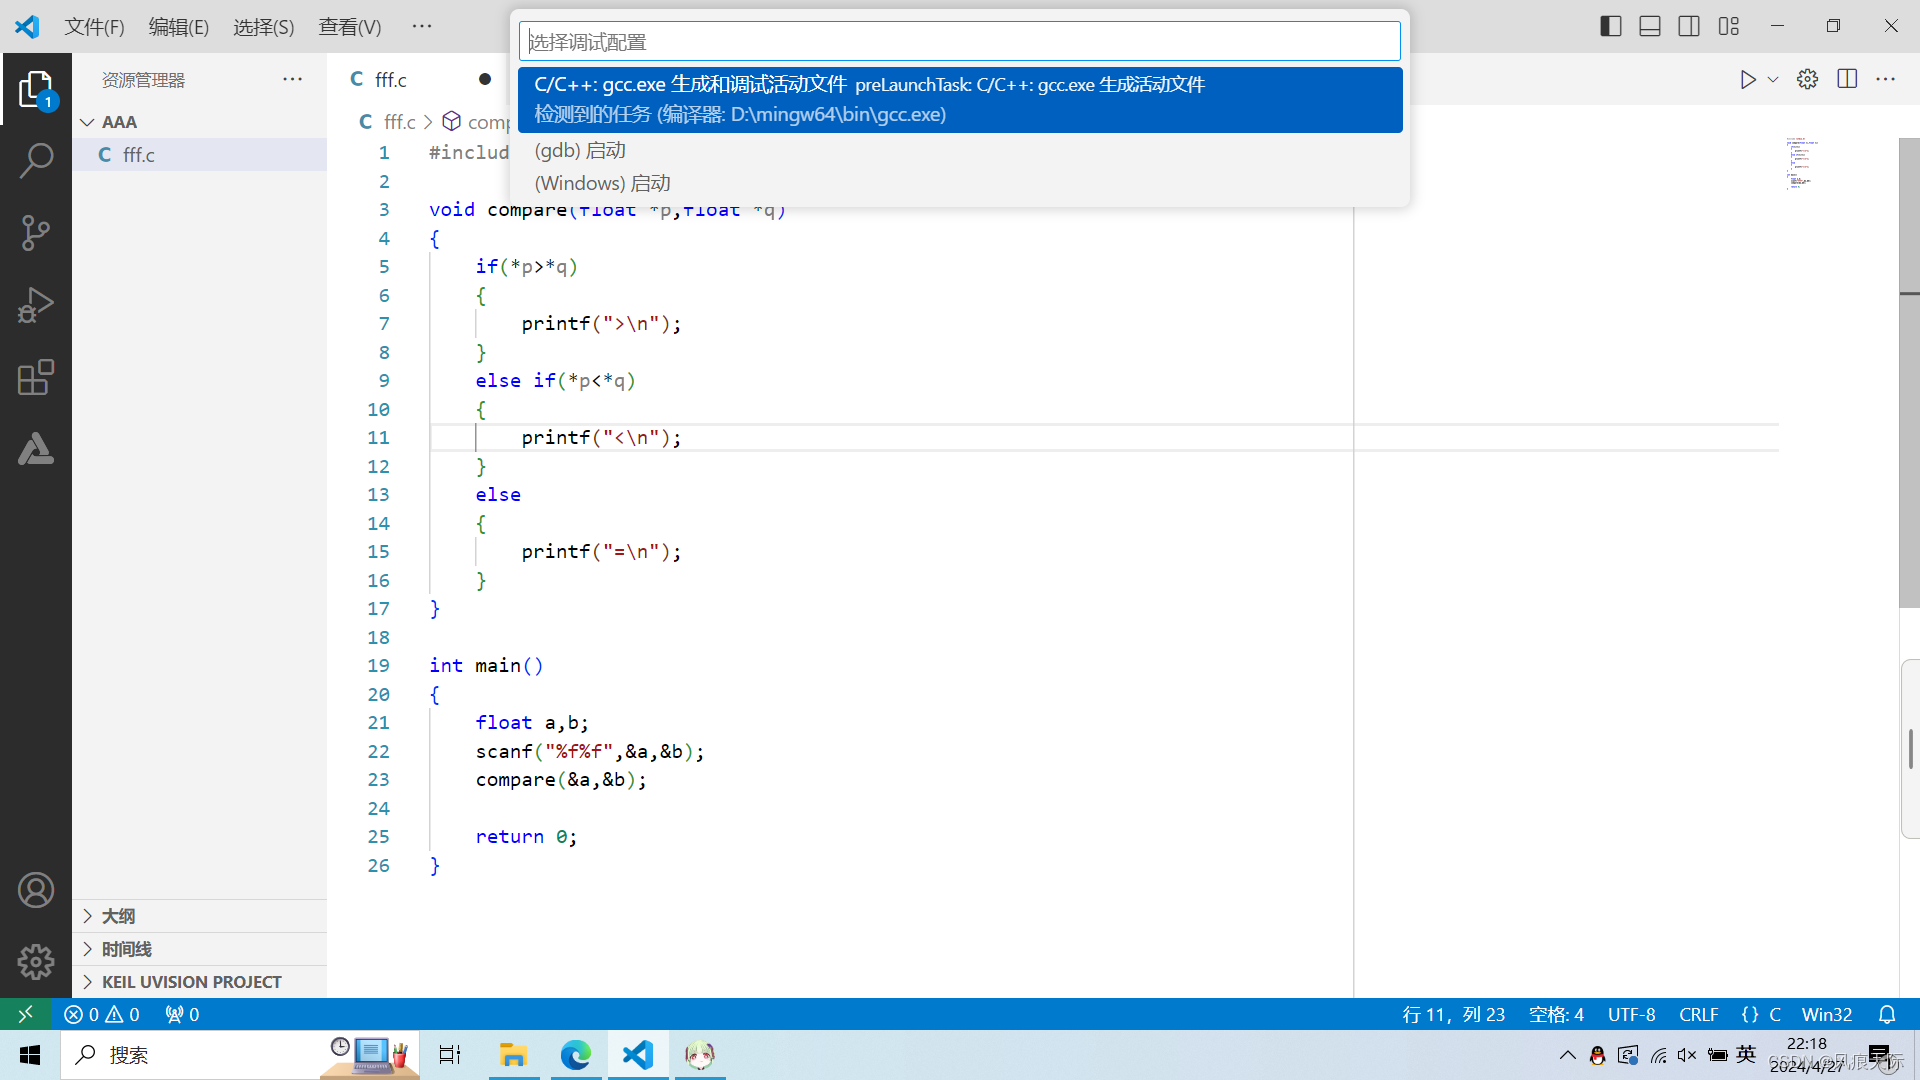This screenshot has width=1920, height=1080.
Task: Open the Source Control view
Action: tap(36, 232)
